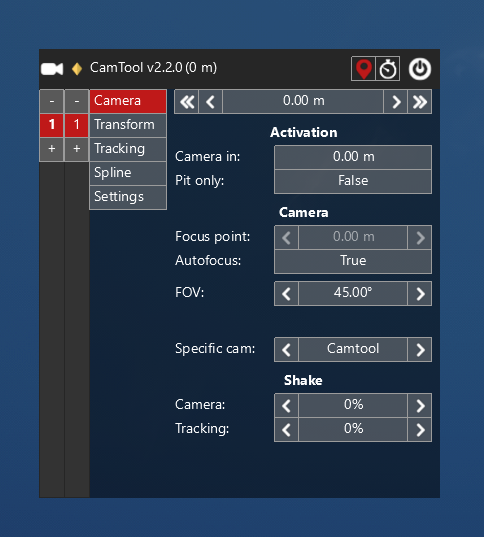Toggle Autofocus True value

353,262
